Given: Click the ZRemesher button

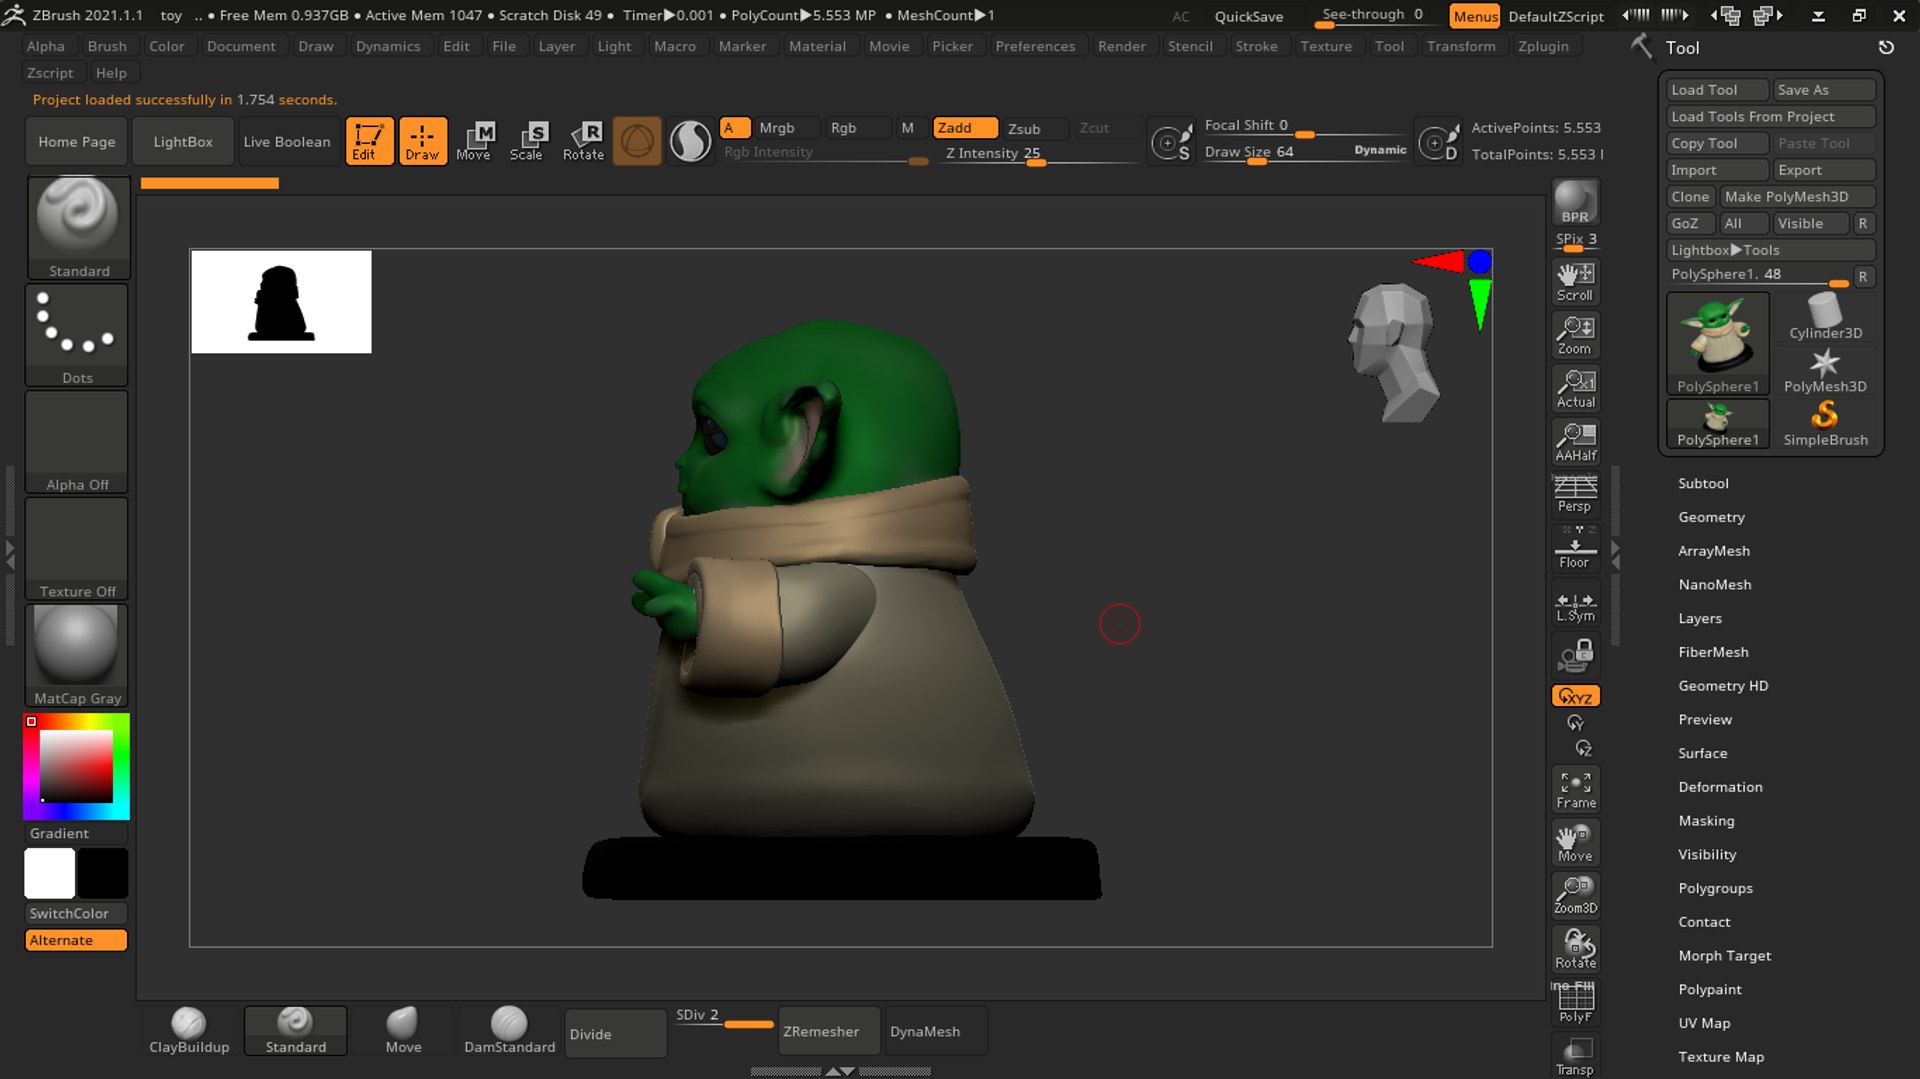Looking at the screenshot, I should click(x=829, y=1031).
